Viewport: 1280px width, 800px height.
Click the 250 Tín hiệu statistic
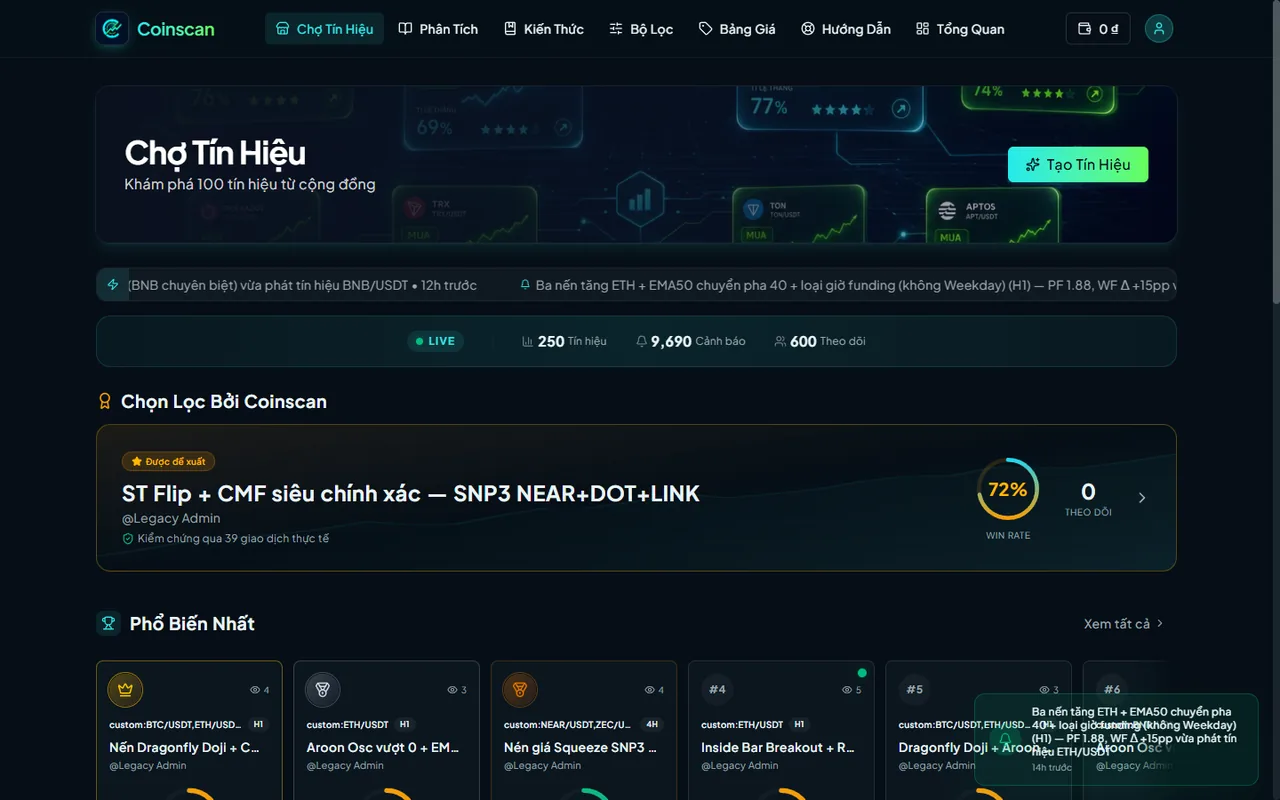[x=564, y=341]
